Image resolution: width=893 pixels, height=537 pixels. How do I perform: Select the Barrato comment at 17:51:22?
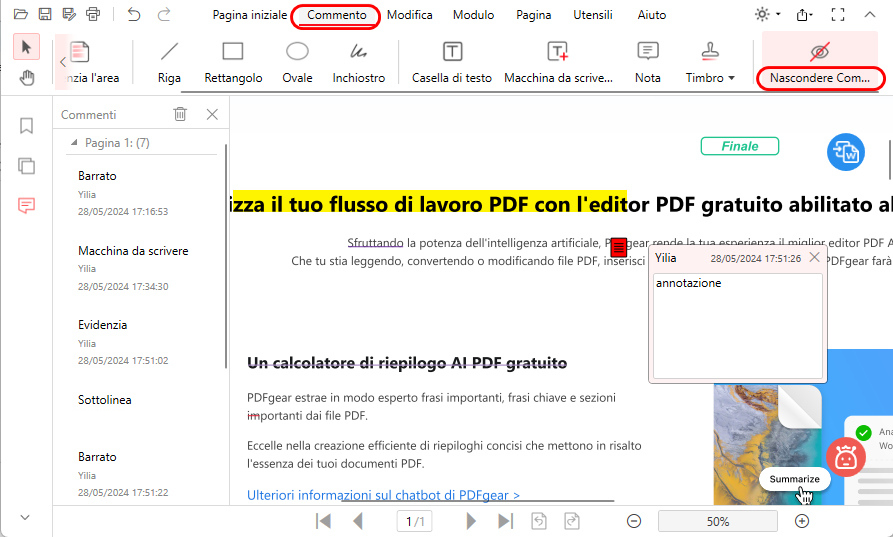click(142, 474)
